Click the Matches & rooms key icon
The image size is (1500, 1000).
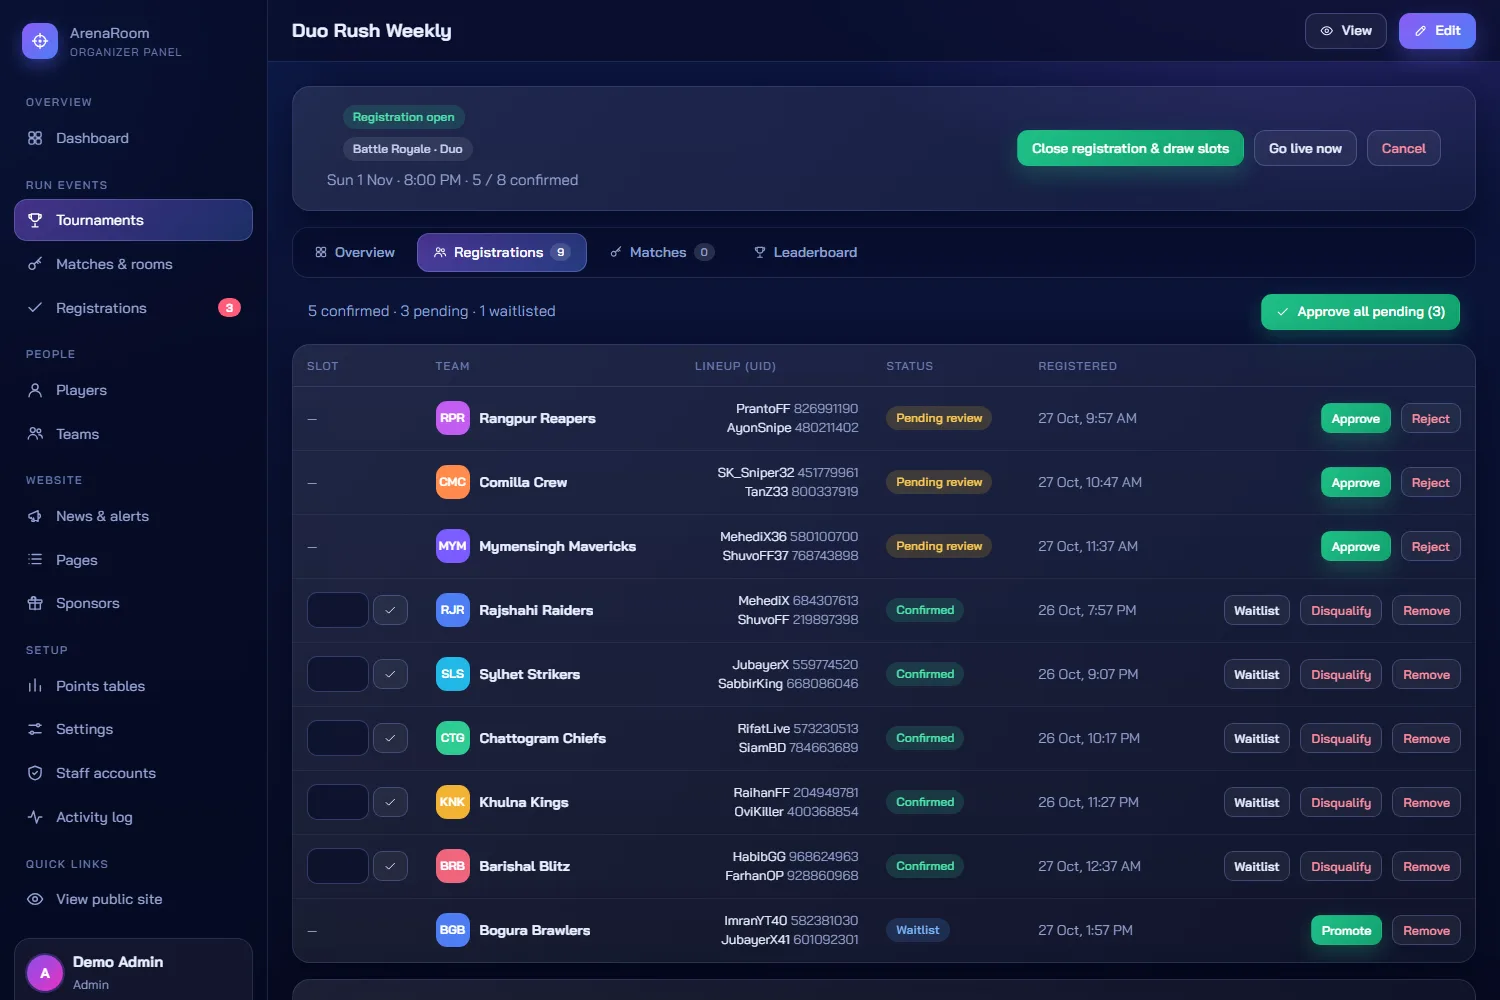[x=35, y=264]
